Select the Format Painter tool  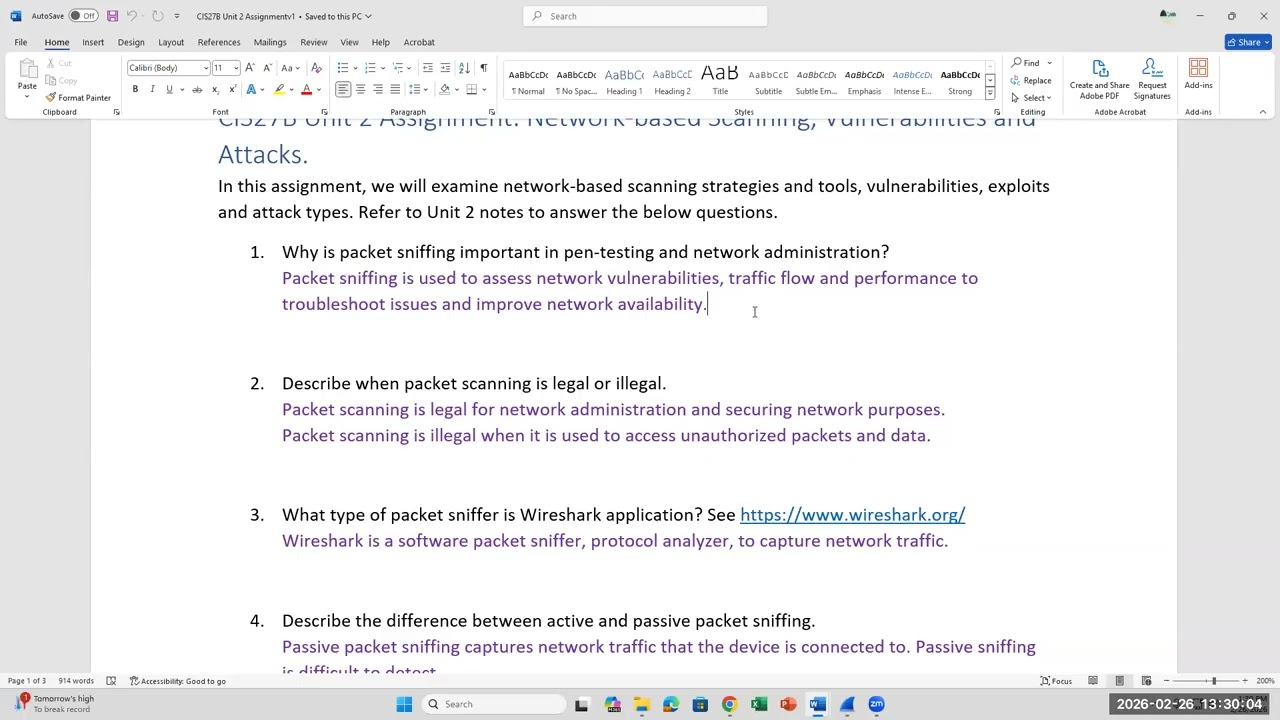[x=78, y=98]
